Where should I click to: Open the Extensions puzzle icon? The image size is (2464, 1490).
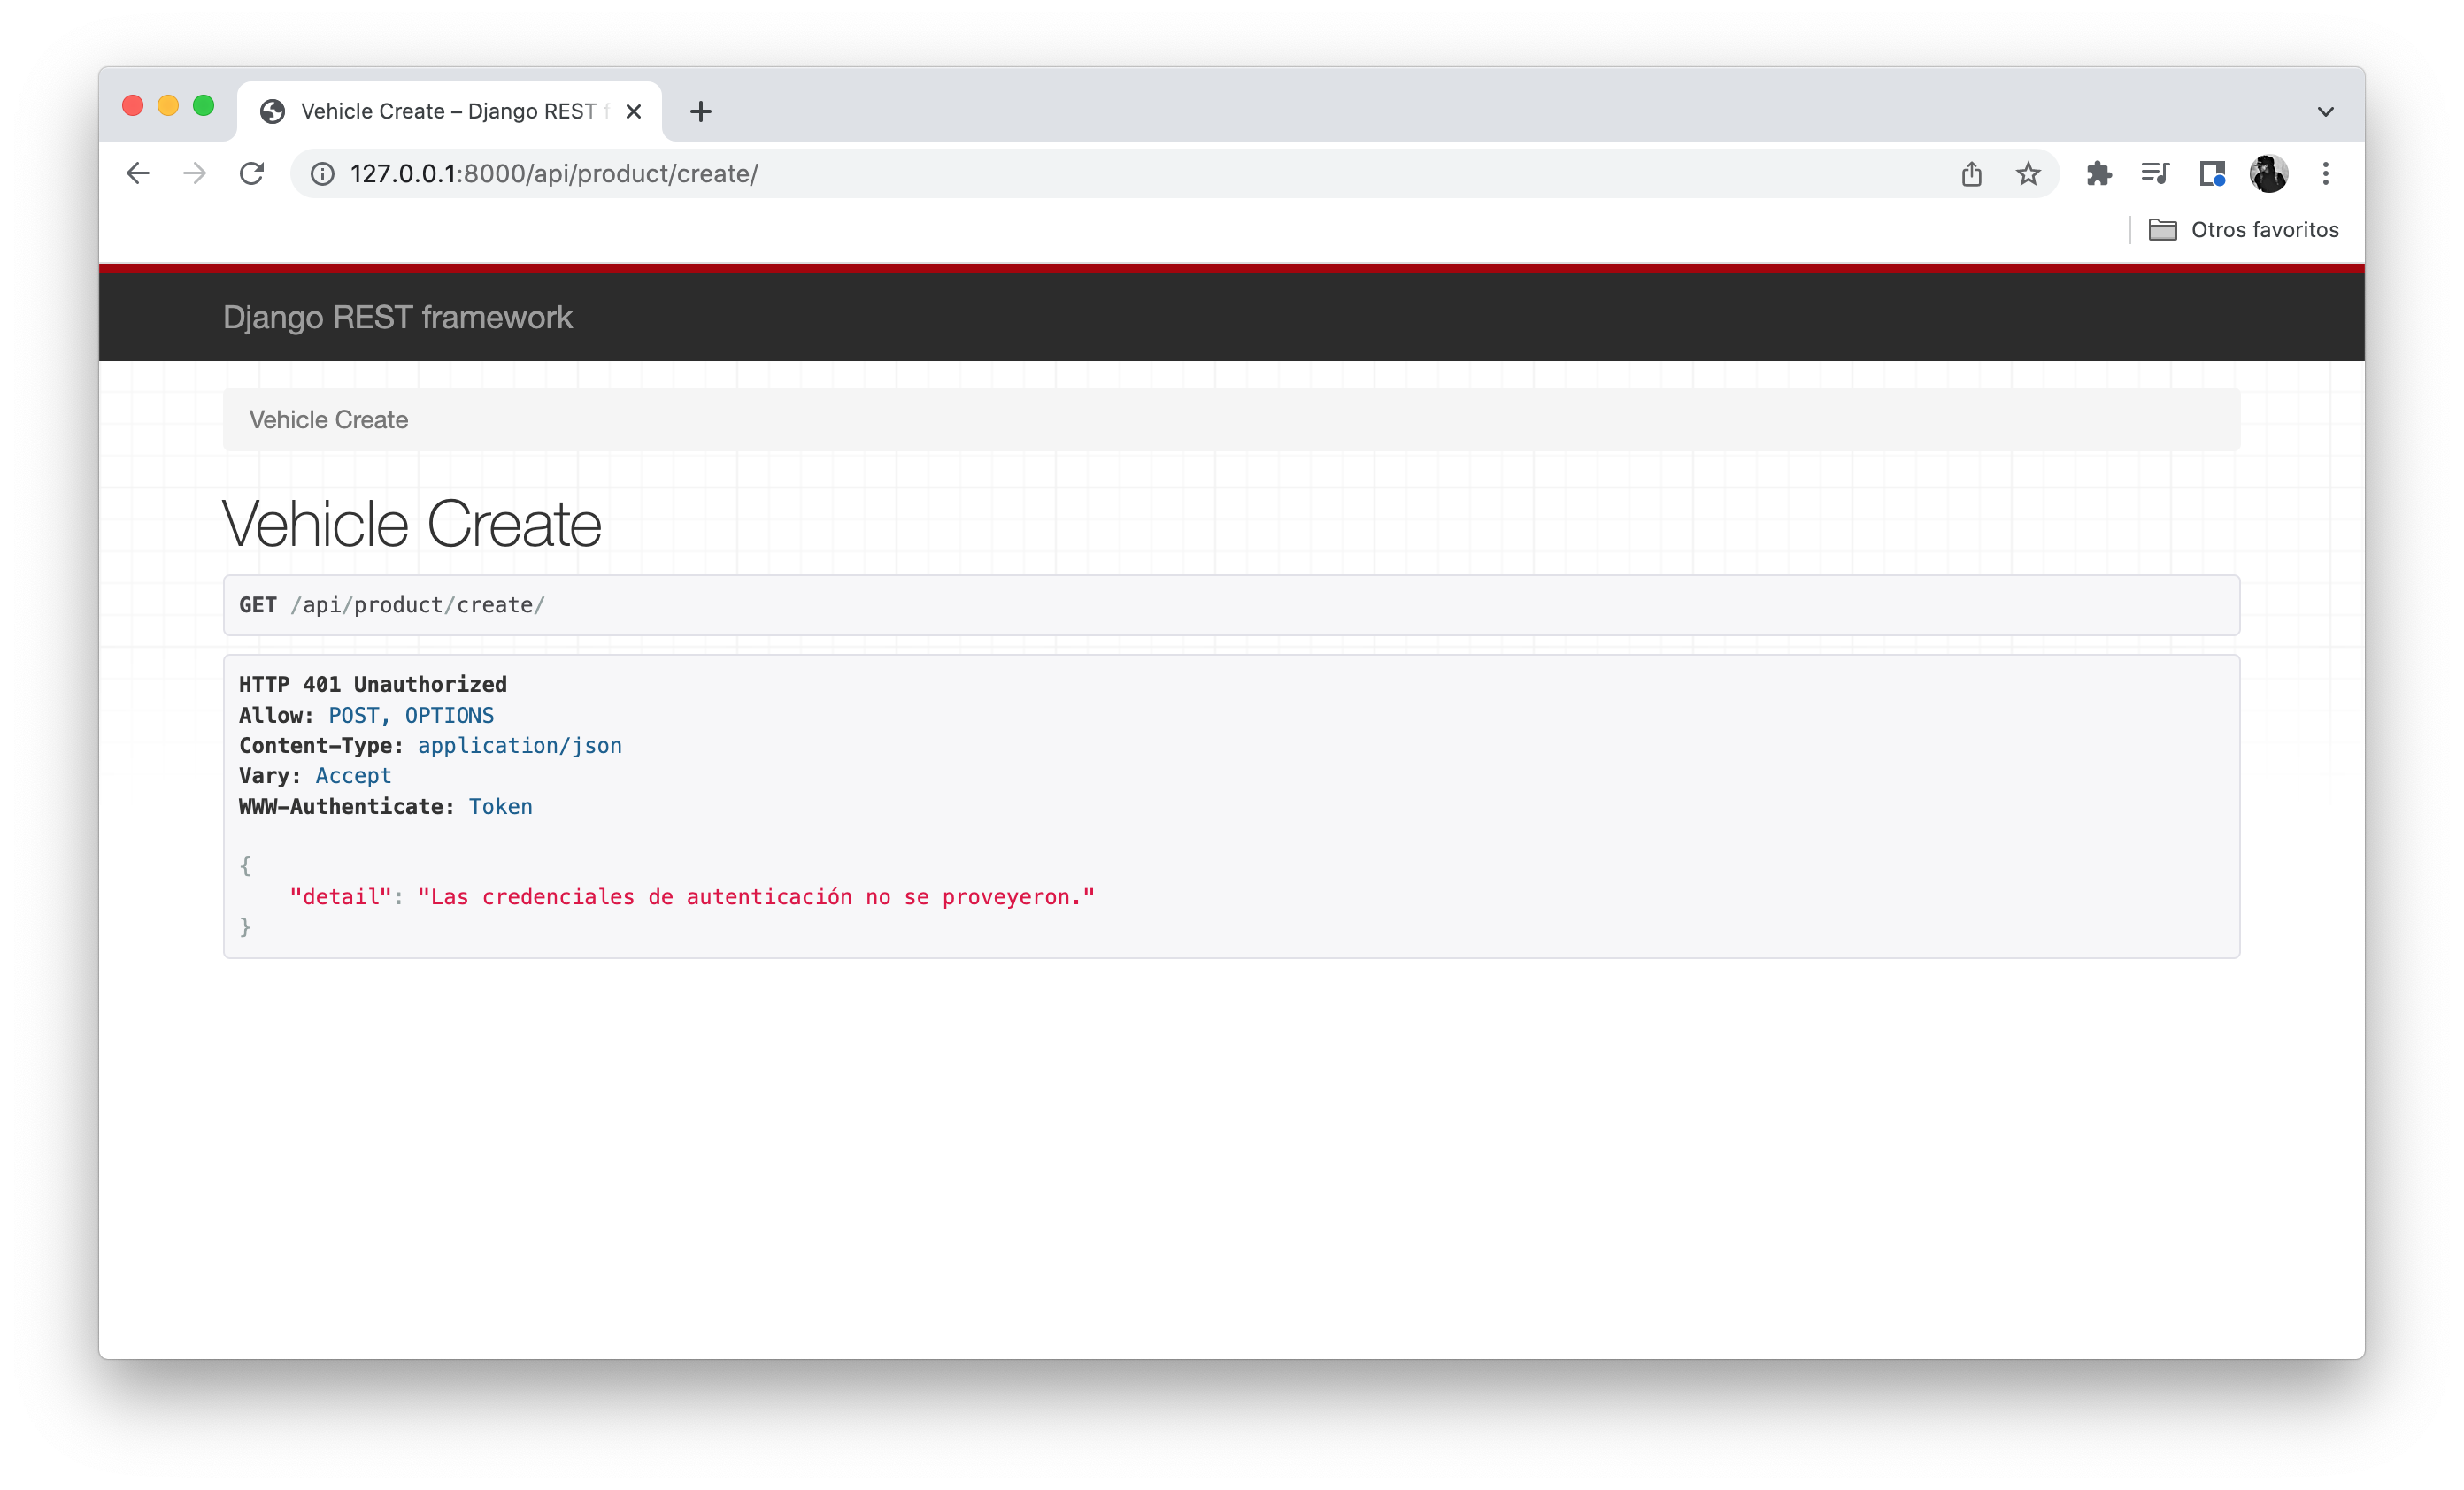(2100, 173)
